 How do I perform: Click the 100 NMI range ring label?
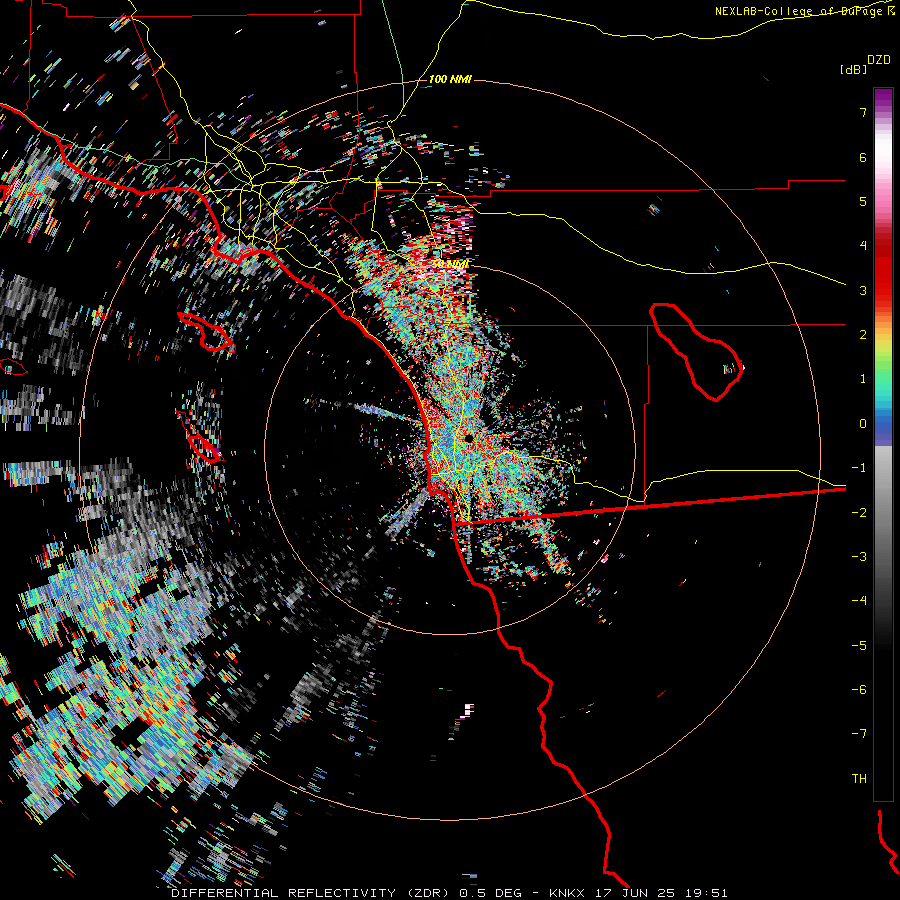[x=450, y=79]
